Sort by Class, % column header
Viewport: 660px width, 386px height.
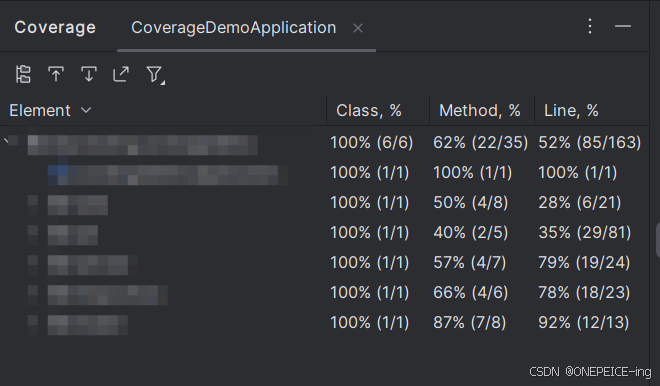(x=369, y=111)
